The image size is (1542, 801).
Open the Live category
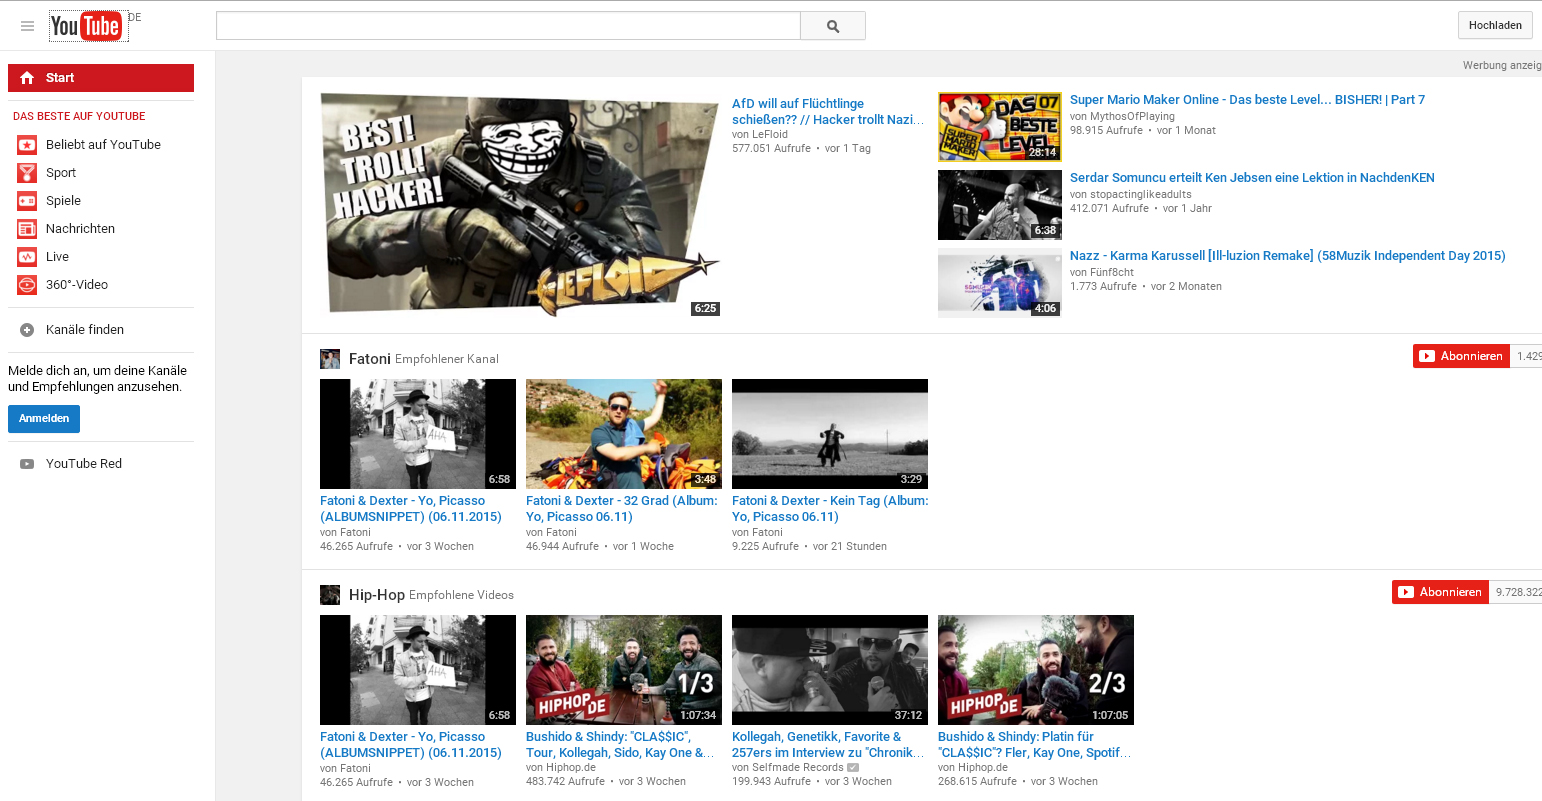point(57,257)
